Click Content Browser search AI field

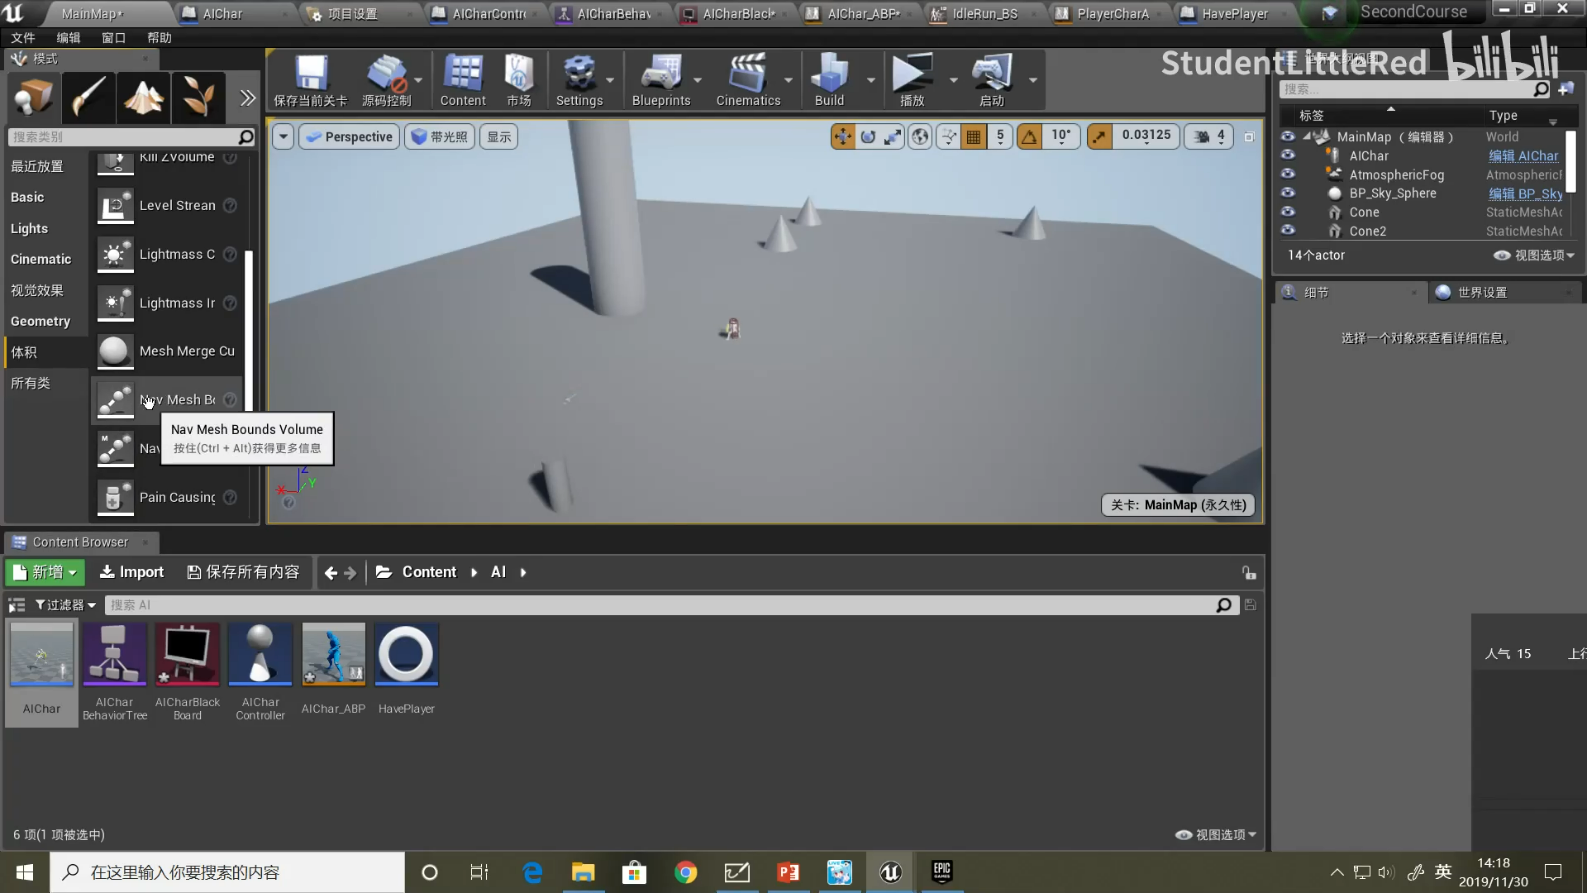click(x=660, y=605)
